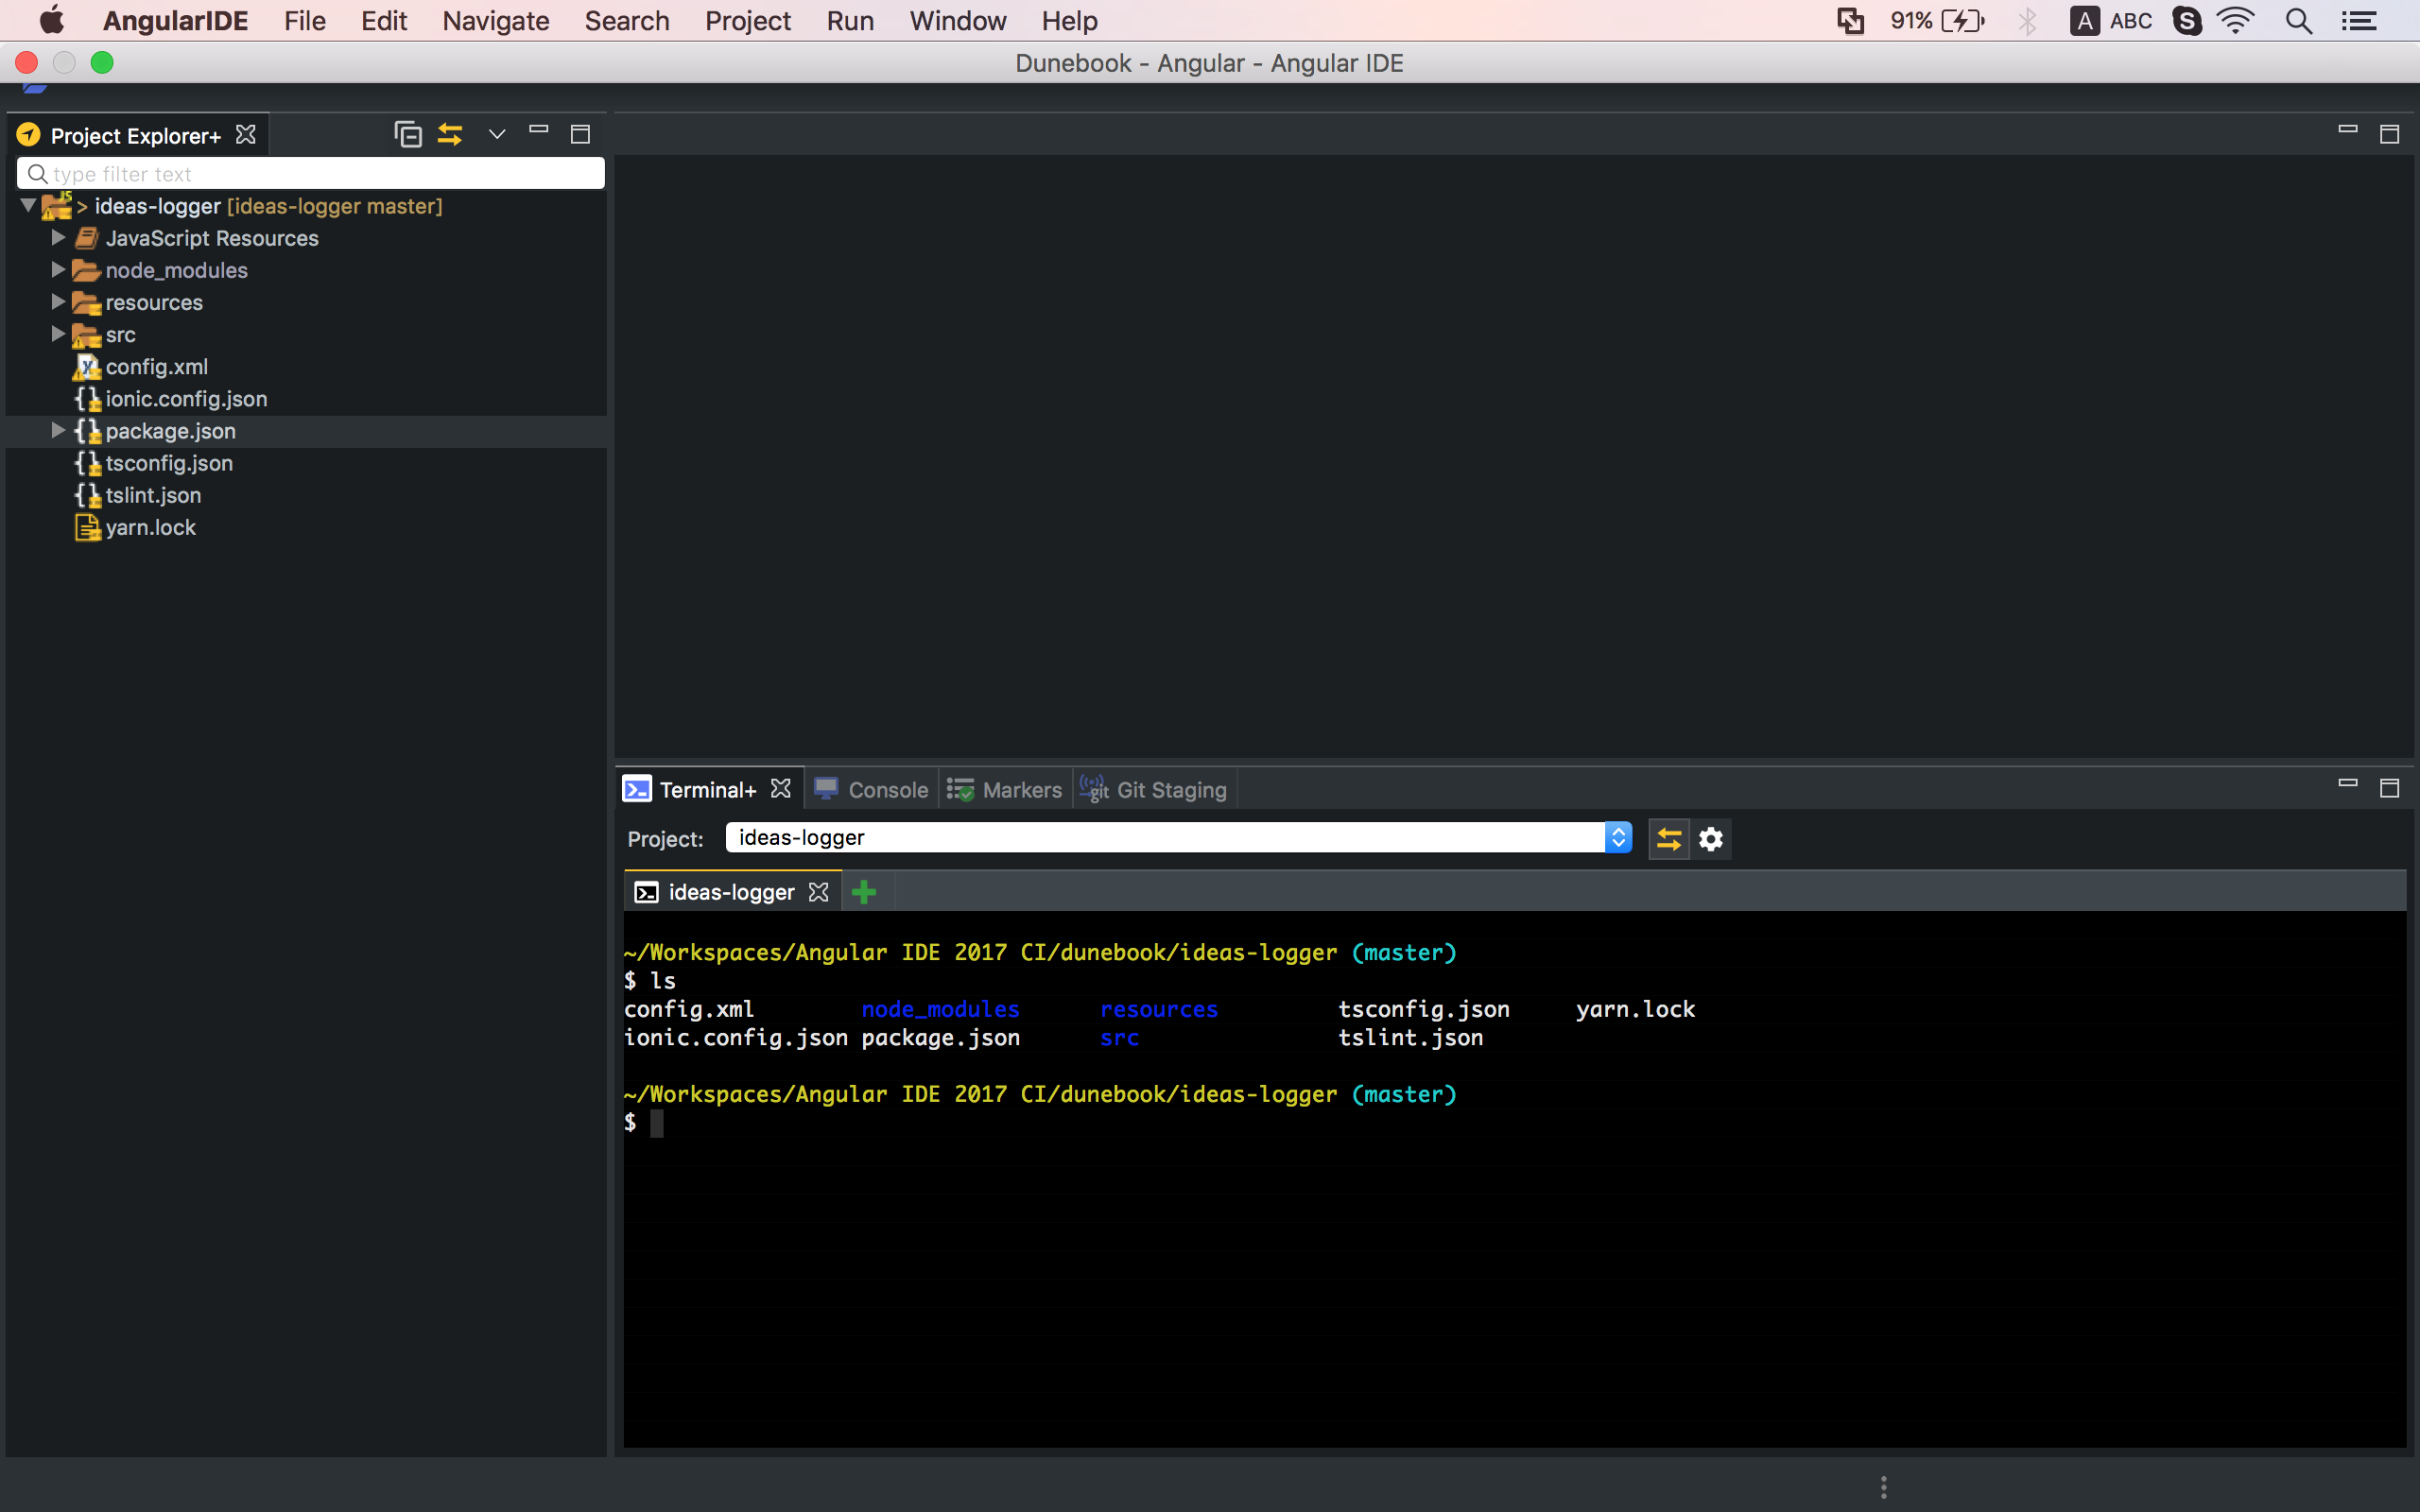Select package.json in the tree

171,431
